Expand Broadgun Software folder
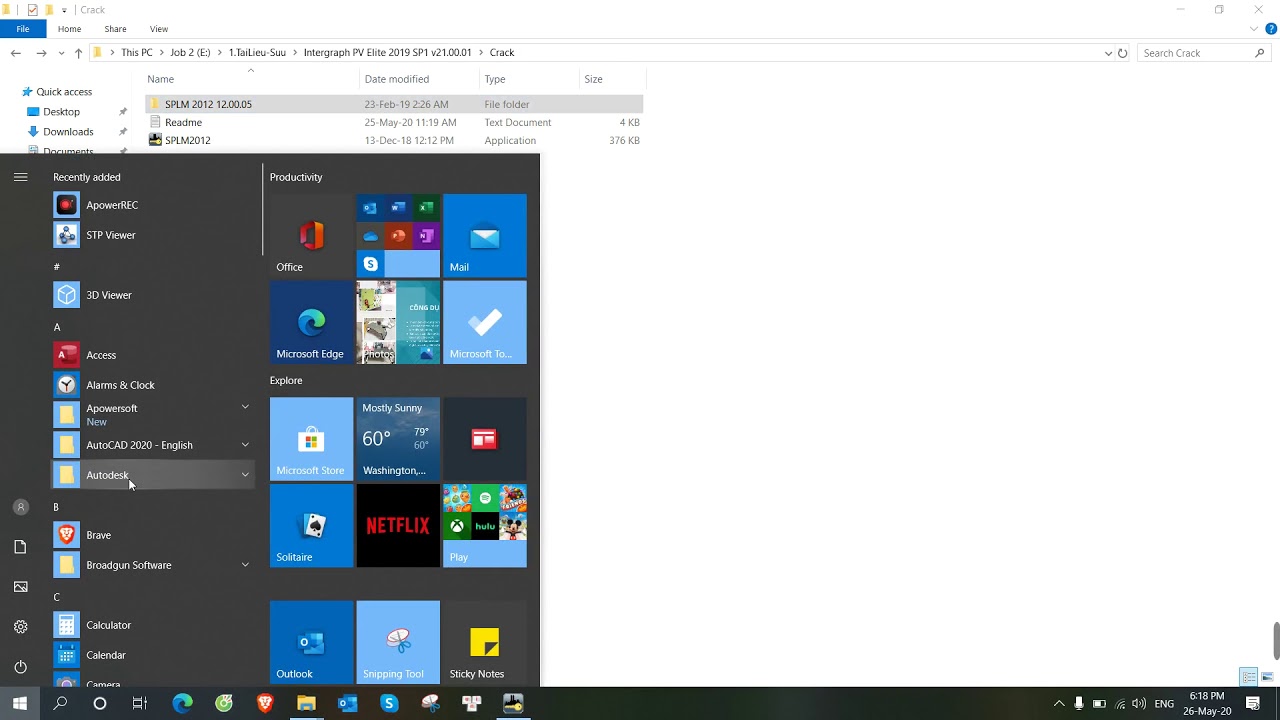 click(x=154, y=565)
